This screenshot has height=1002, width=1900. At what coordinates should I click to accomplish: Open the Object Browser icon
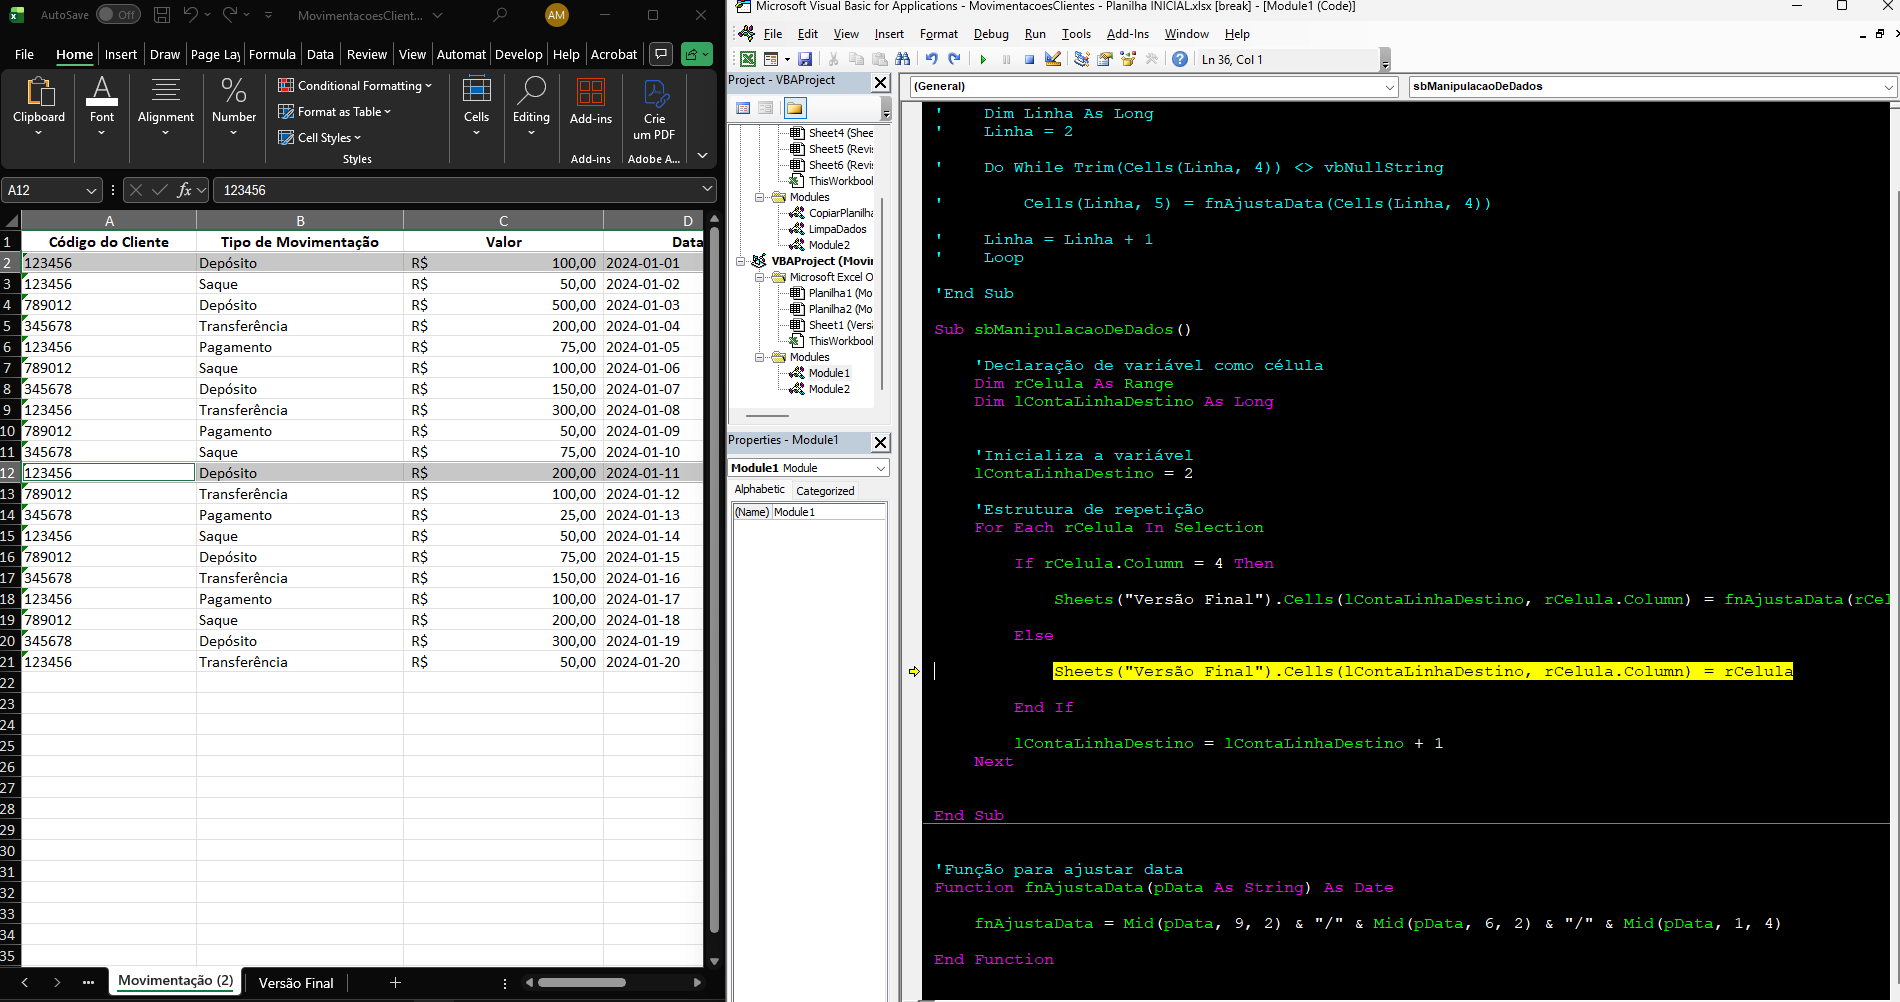pos(1128,60)
